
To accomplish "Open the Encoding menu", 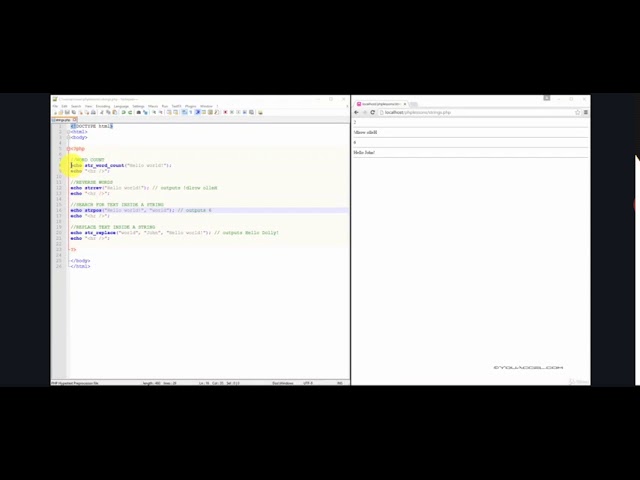I will (x=103, y=106).
